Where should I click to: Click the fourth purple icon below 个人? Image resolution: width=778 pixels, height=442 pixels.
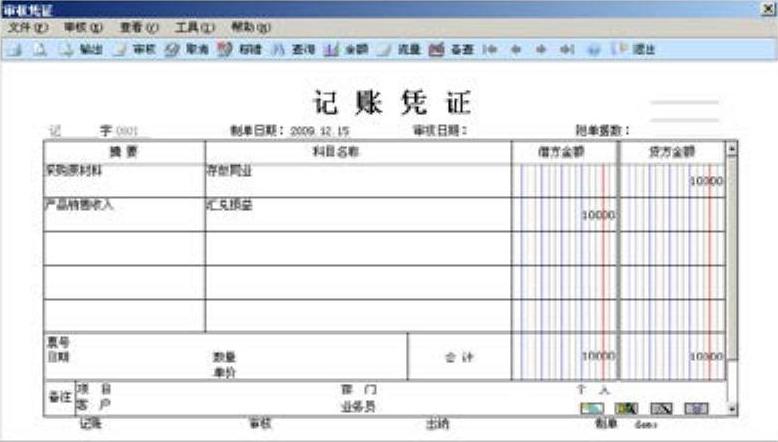tap(696, 408)
